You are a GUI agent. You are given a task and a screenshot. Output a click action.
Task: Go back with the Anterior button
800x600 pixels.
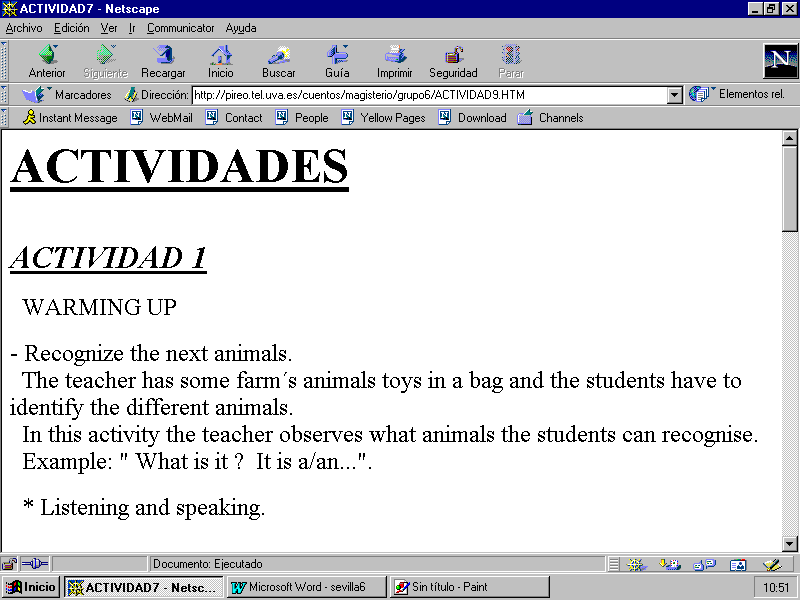(x=47, y=61)
